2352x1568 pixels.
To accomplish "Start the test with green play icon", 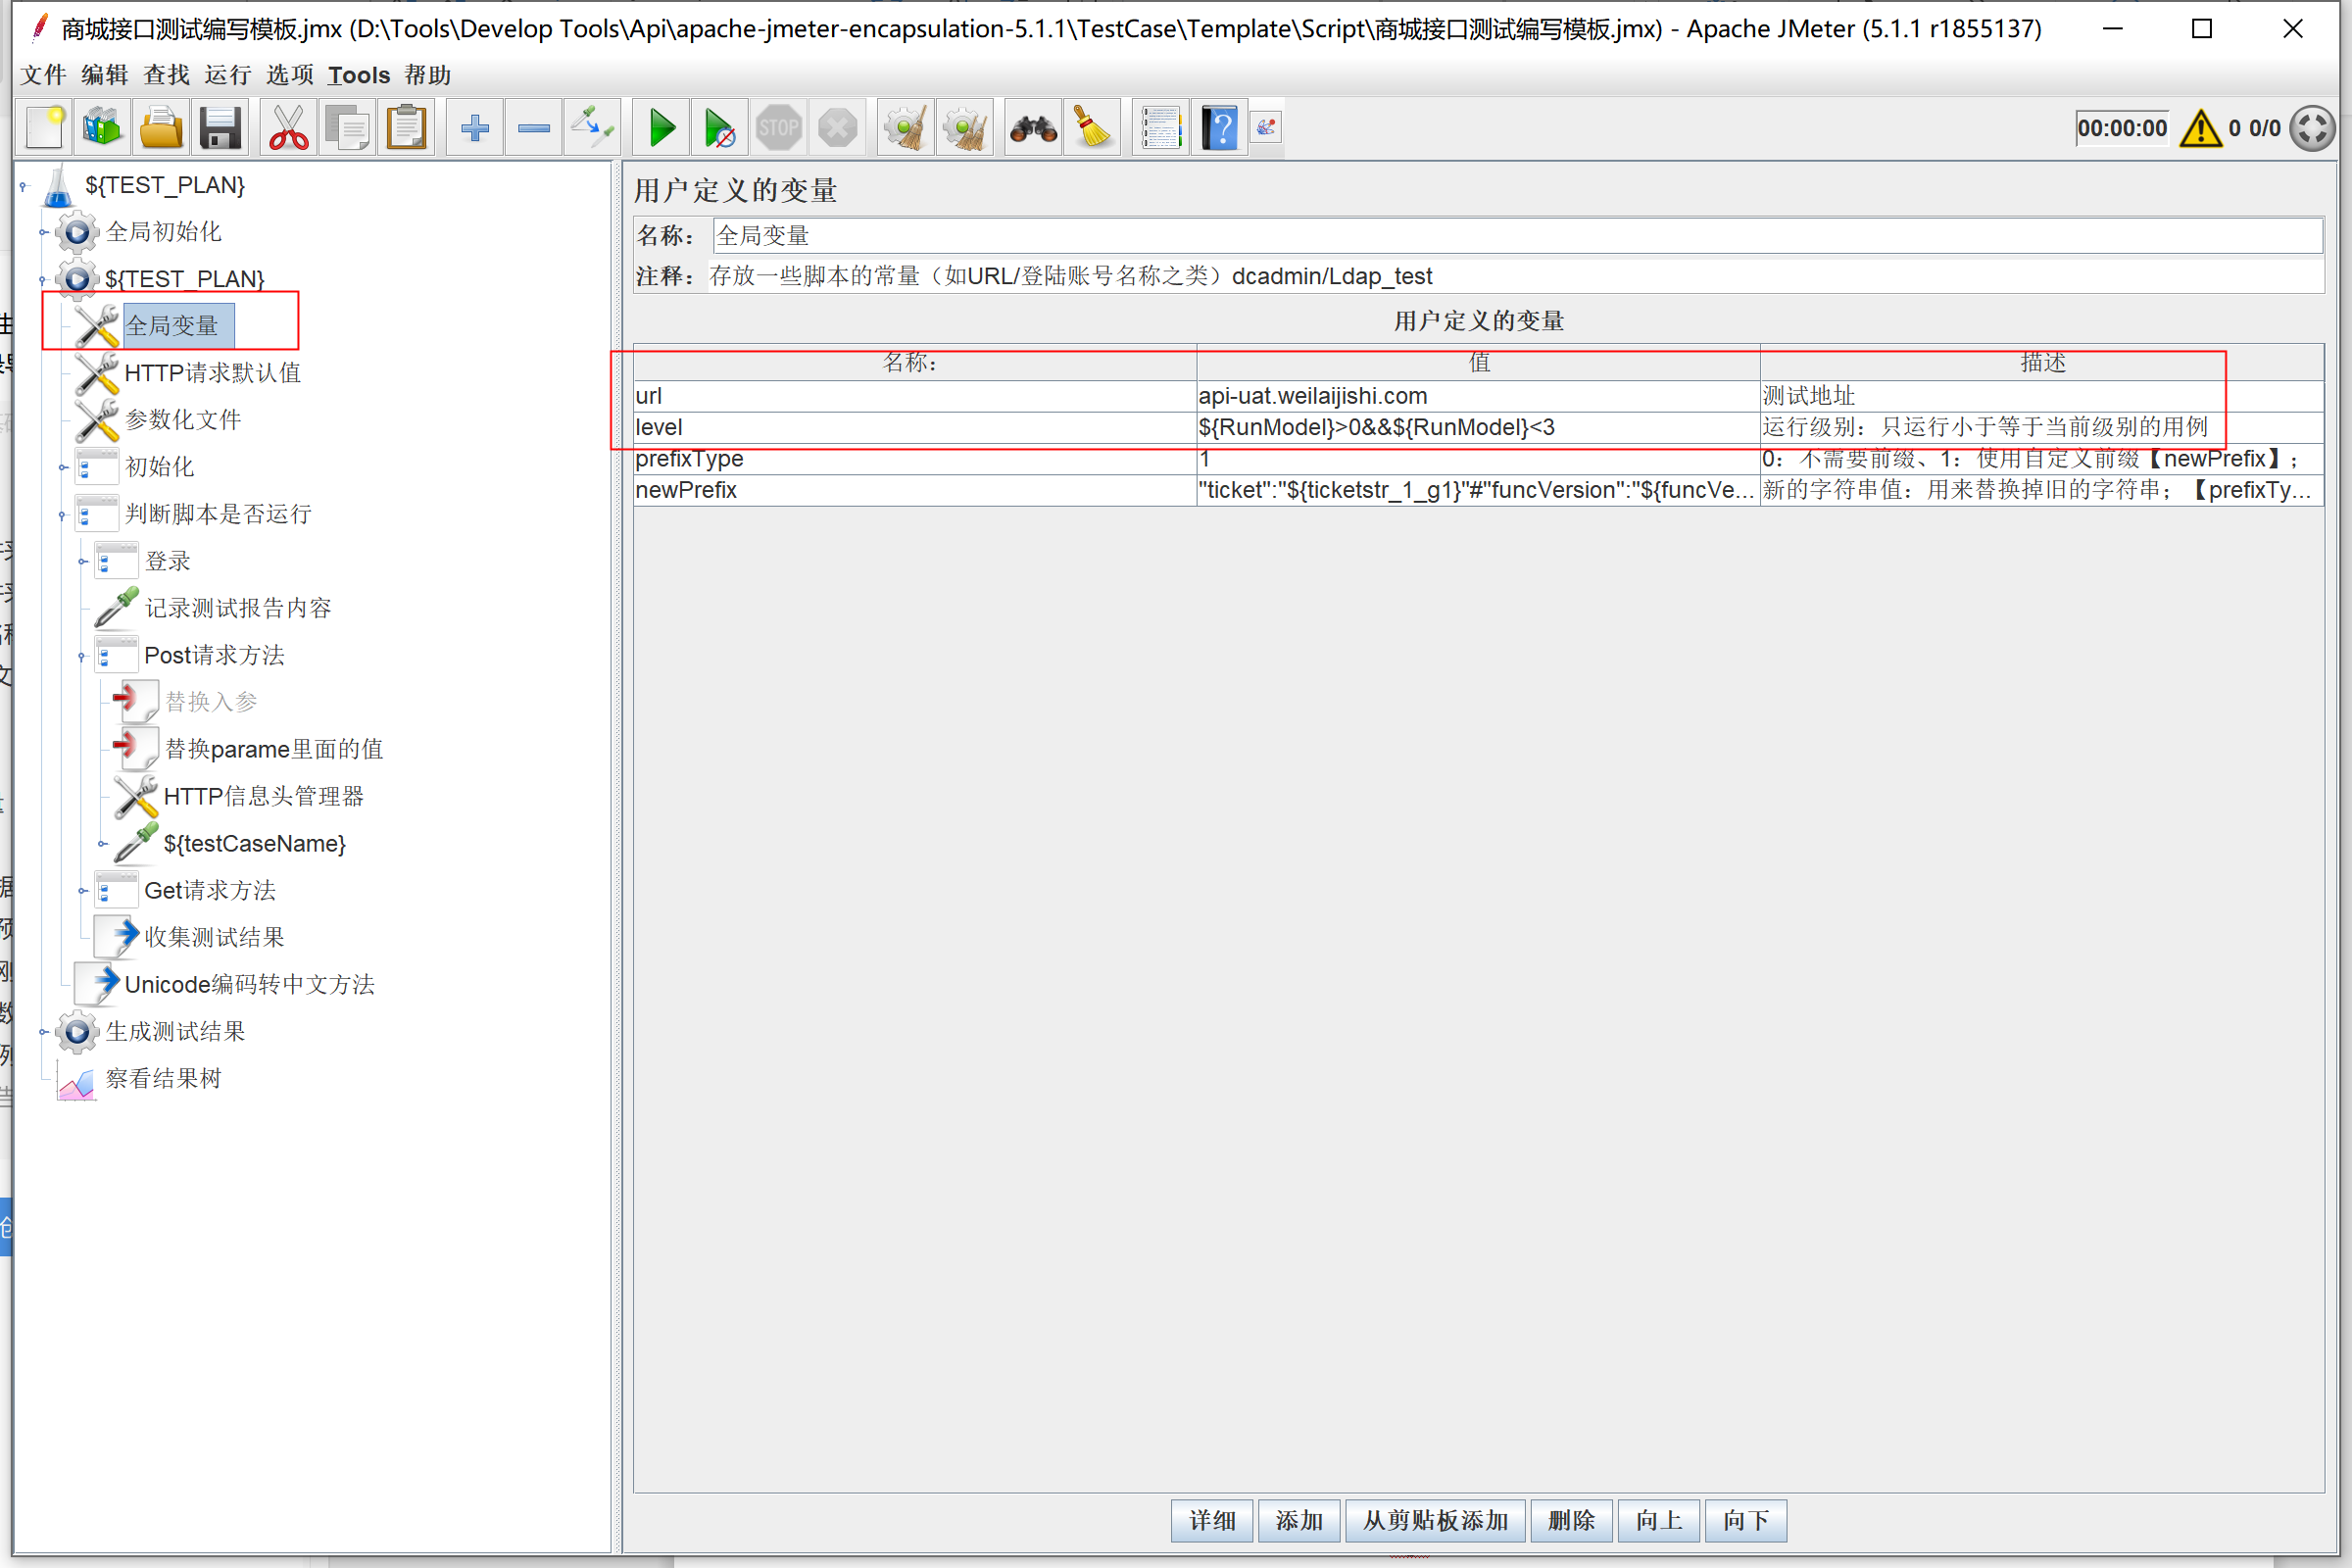I will pyautogui.click(x=661, y=128).
